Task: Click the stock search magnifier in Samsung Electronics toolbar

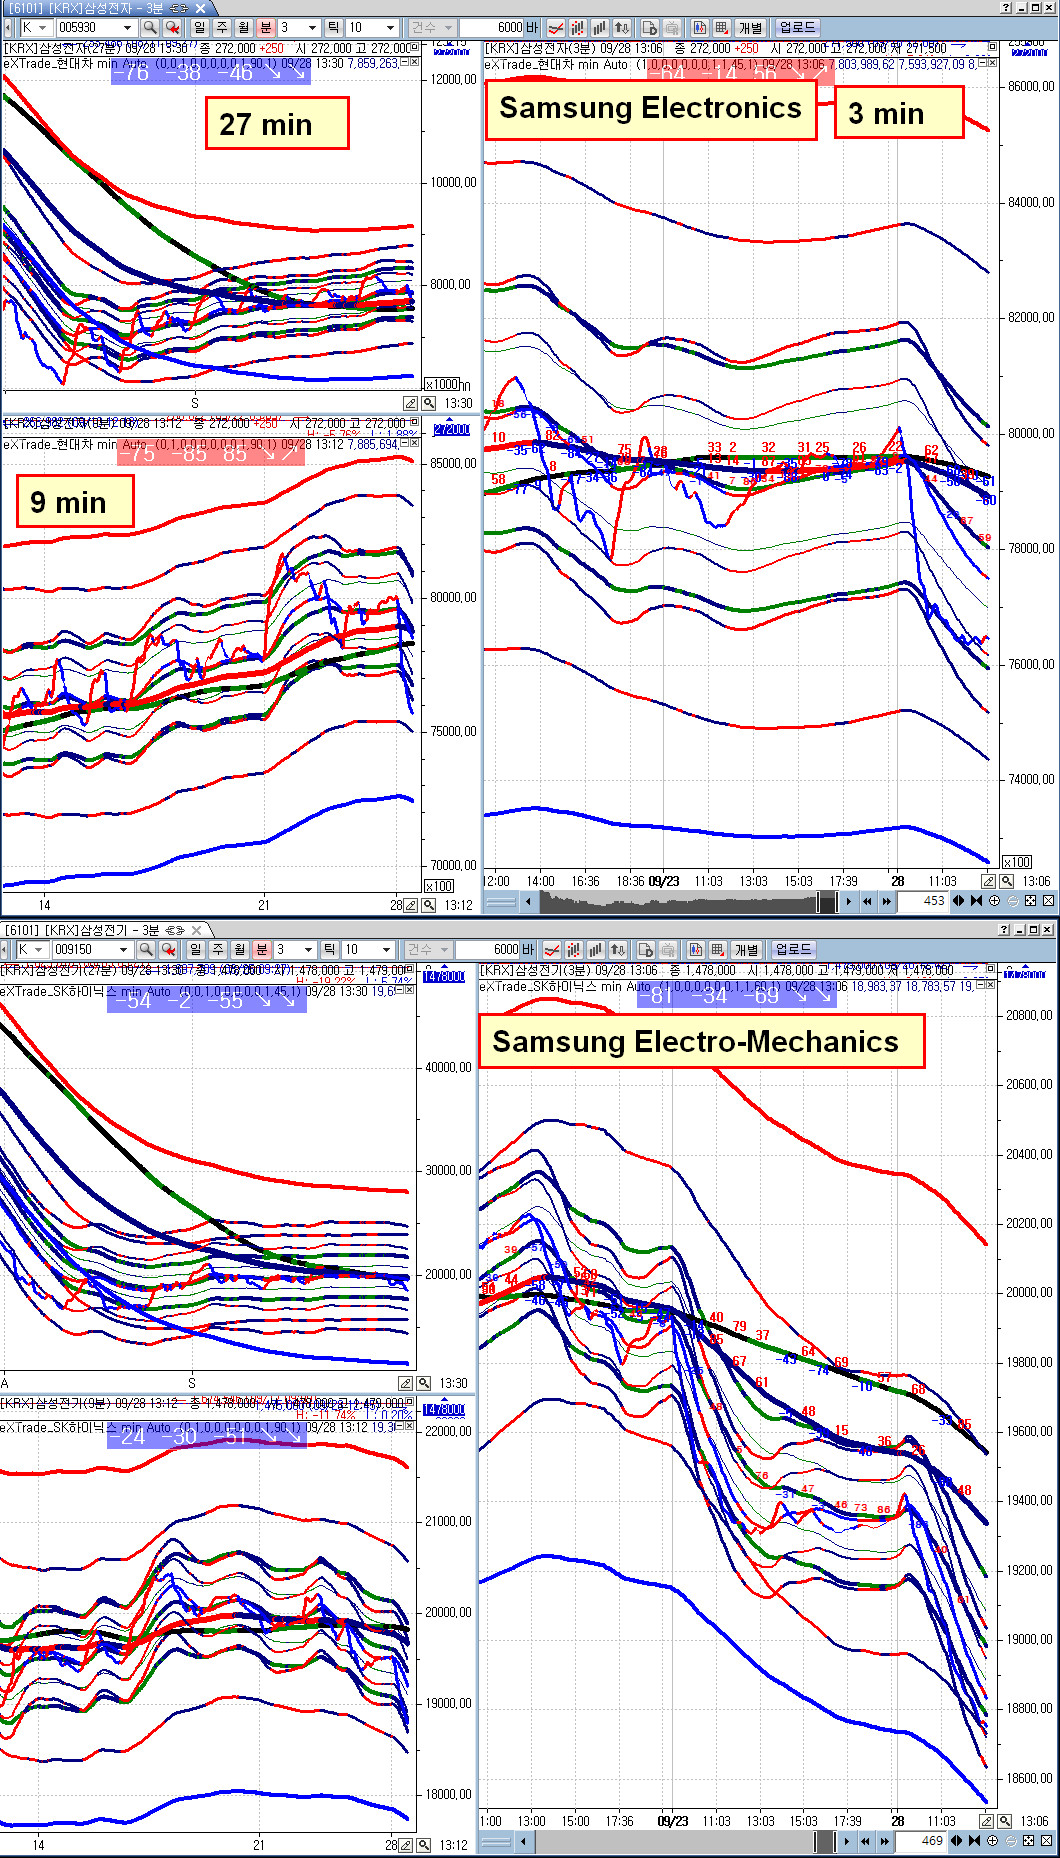Action: click(150, 28)
